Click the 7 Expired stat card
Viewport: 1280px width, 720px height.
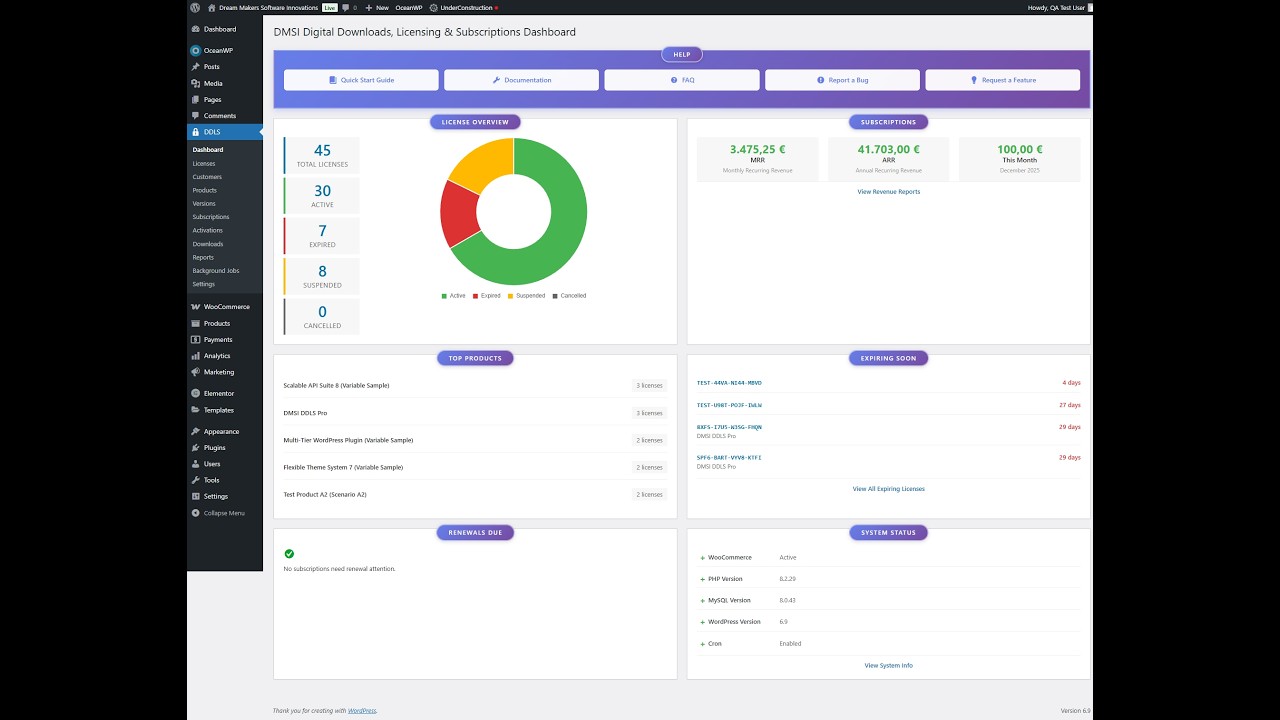pyautogui.click(x=322, y=236)
